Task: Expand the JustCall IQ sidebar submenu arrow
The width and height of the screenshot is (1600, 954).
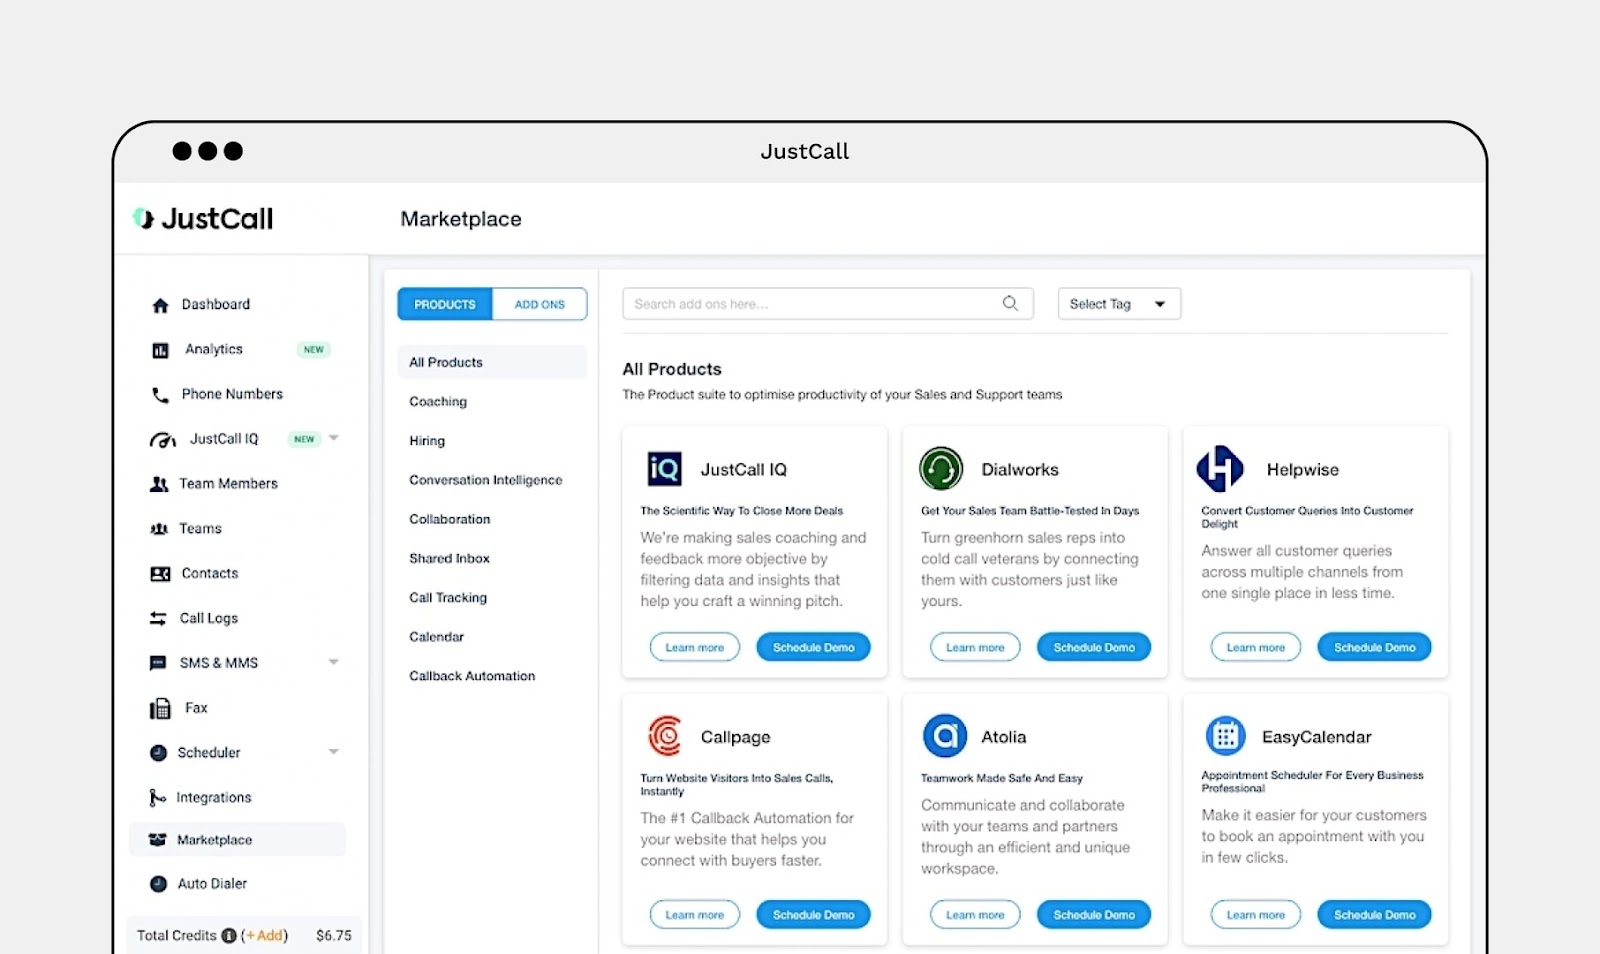Action: (334, 438)
